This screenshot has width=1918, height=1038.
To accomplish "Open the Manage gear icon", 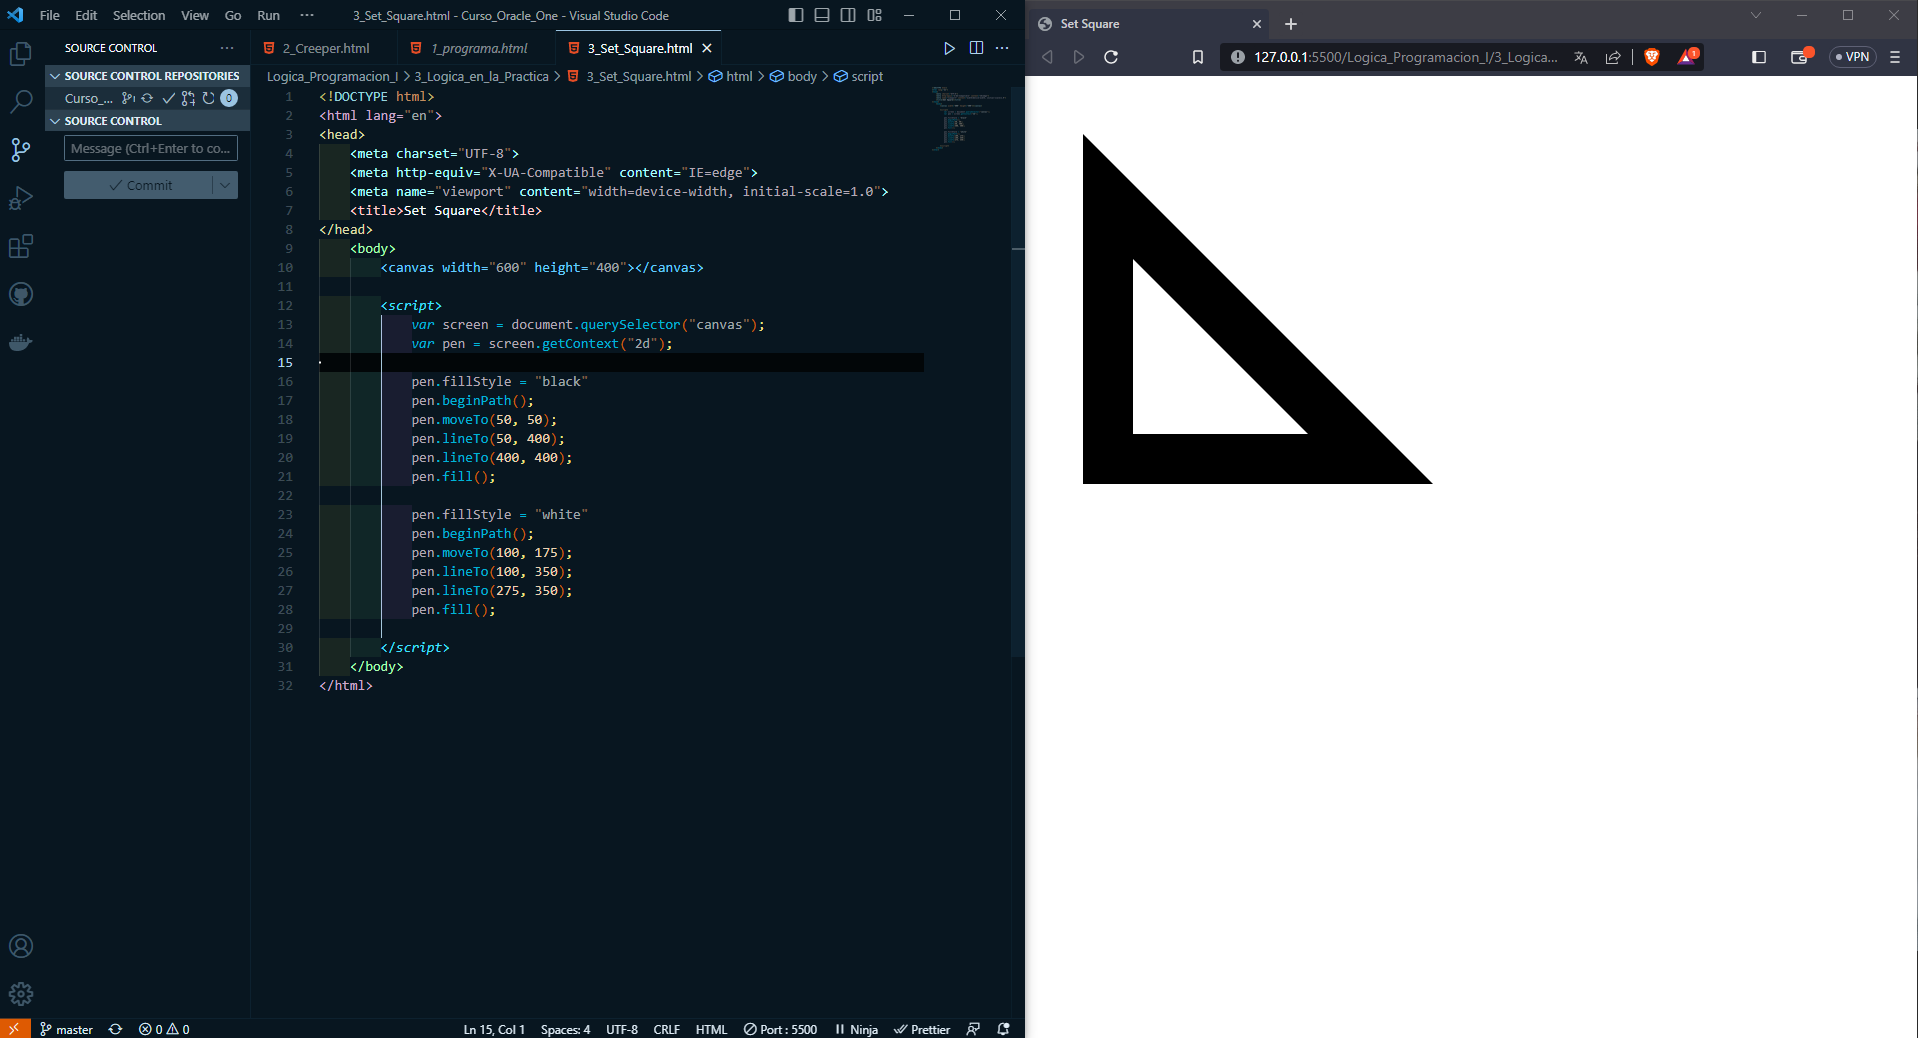I will [x=20, y=994].
